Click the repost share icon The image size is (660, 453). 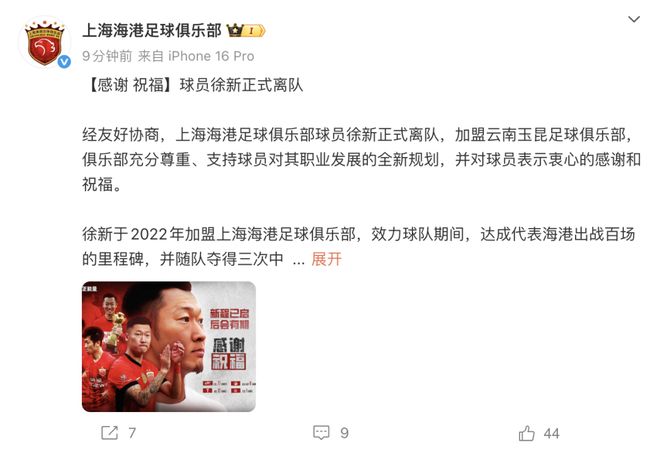pyautogui.click(x=109, y=432)
